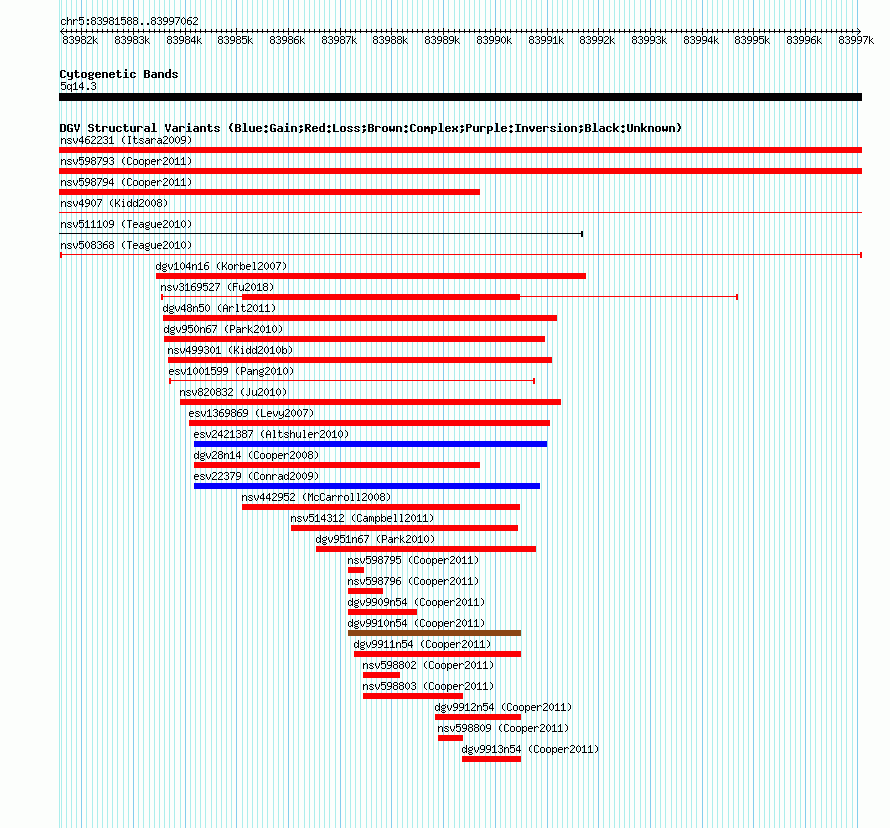Click the short red bar under nsv598795
This screenshot has height=828, width=890.
356,570
